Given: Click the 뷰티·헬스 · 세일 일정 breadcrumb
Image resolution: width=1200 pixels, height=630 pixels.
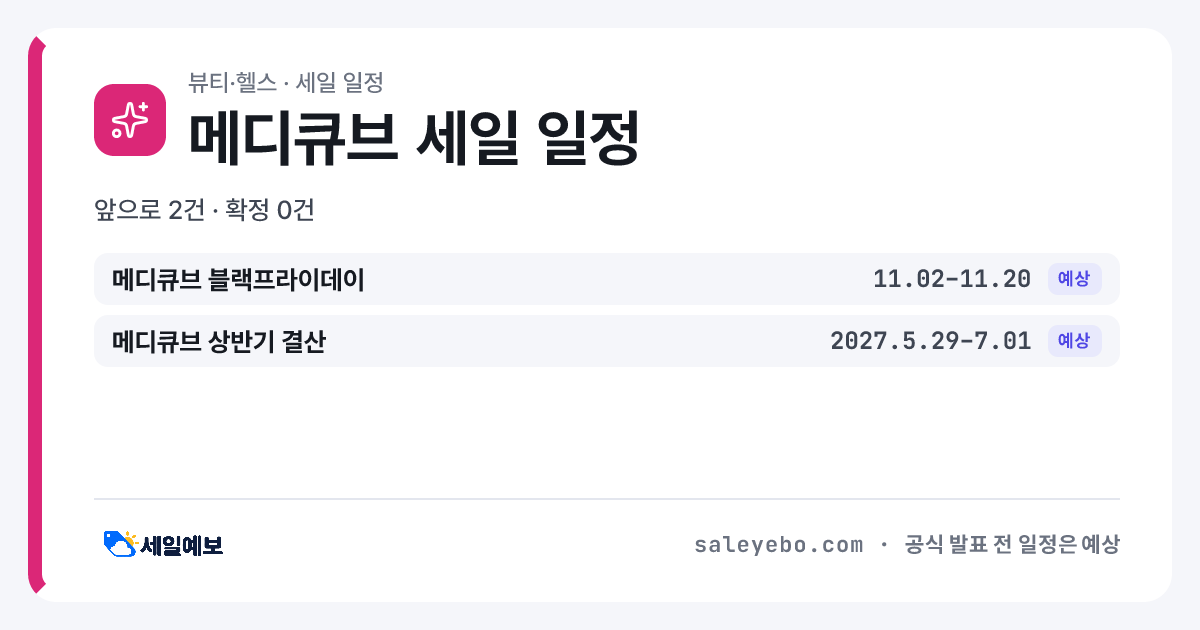Looking at the screenshot, I should click(286, 82).
